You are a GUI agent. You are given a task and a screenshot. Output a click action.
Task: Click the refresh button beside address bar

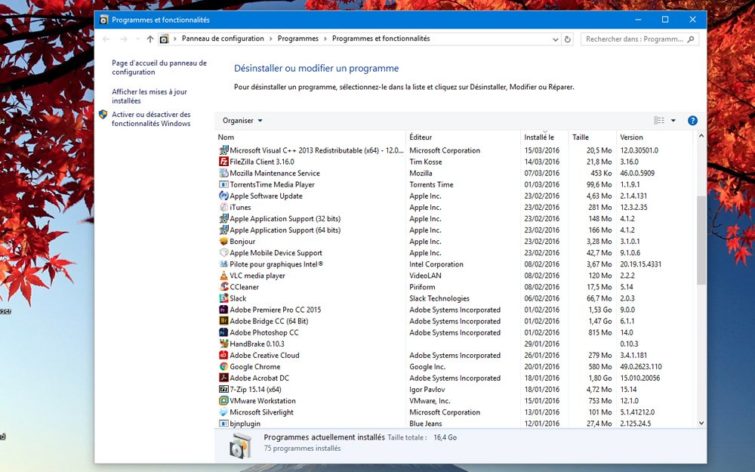point(568,39)
